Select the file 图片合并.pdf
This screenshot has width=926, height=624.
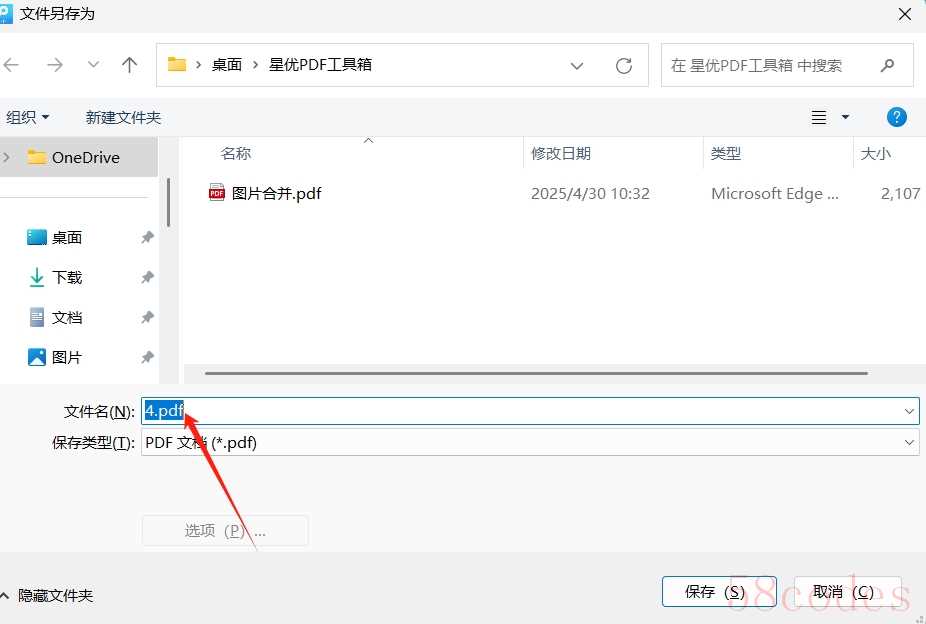[x=276, y=194]
